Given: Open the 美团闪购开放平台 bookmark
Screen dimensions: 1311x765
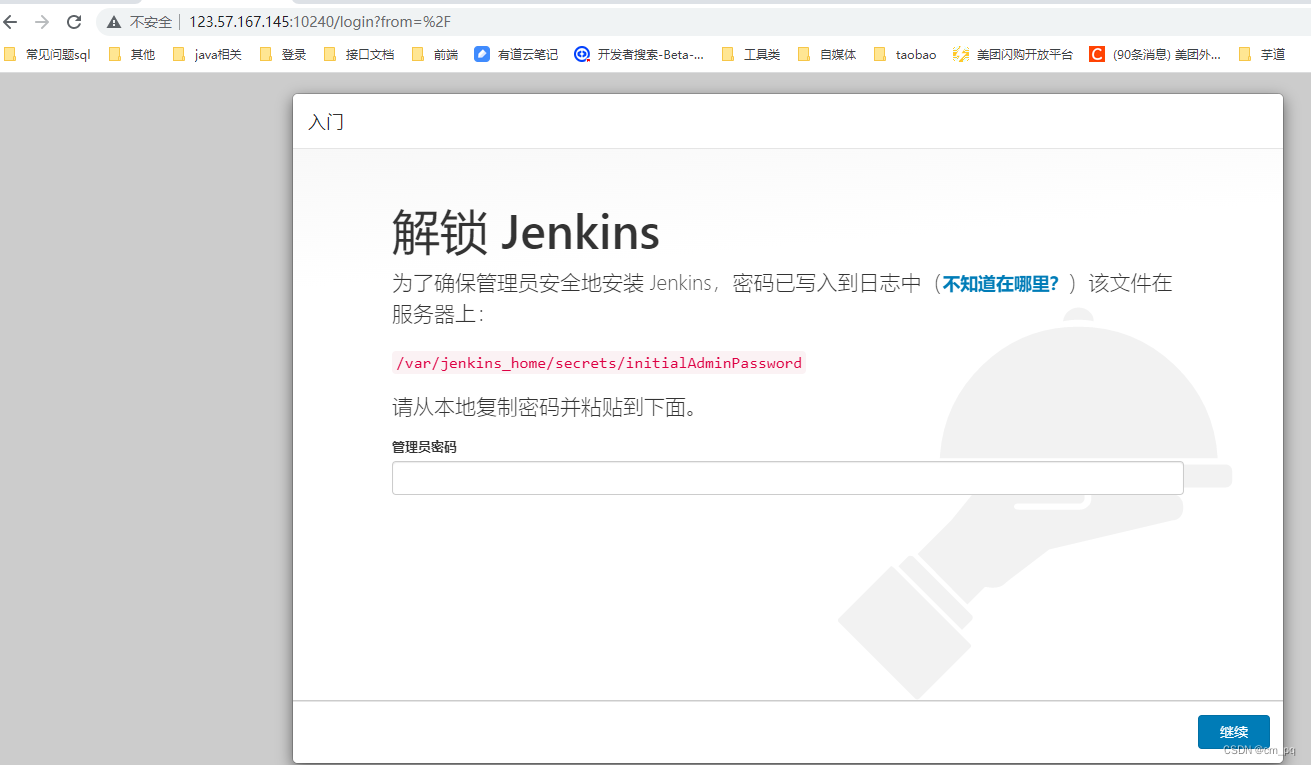Looking at the screenshot, I should coord(1013,55).
